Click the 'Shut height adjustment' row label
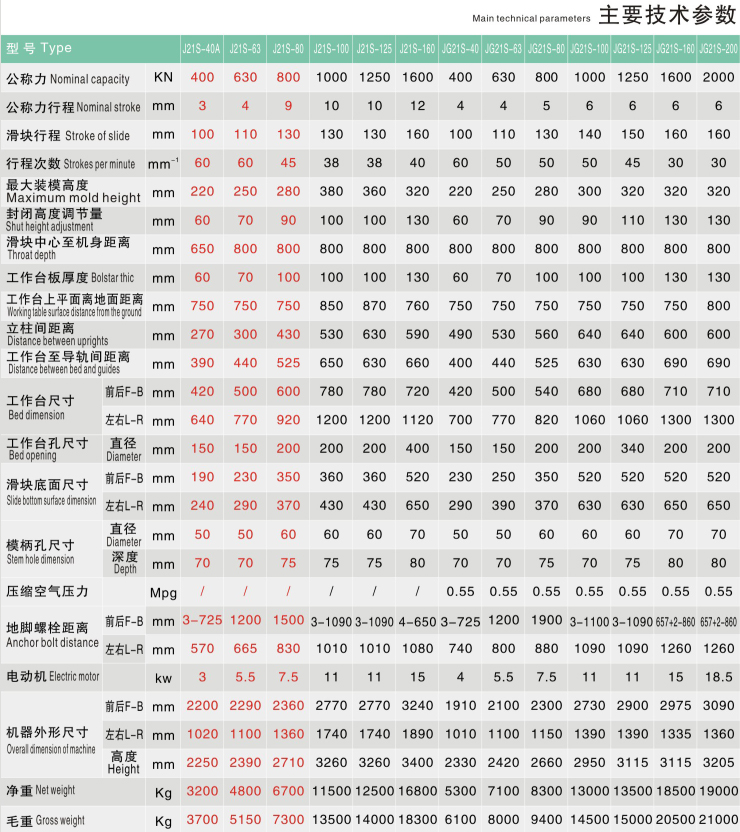Image resolution: width=740 pixels, height=832 pixels. click(54, 220)
